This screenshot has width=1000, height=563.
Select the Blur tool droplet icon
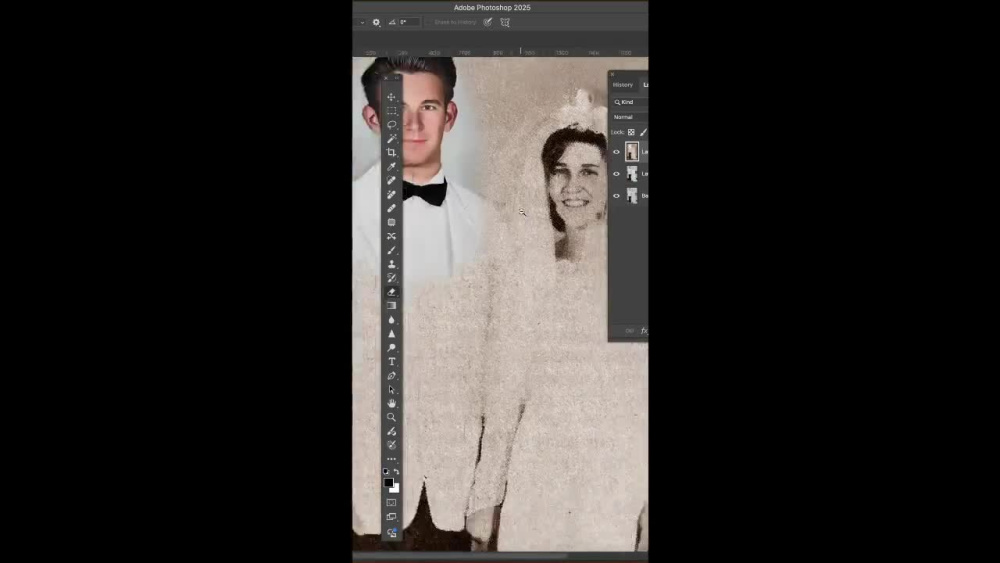pyautogui.click(x=392, y=320)
